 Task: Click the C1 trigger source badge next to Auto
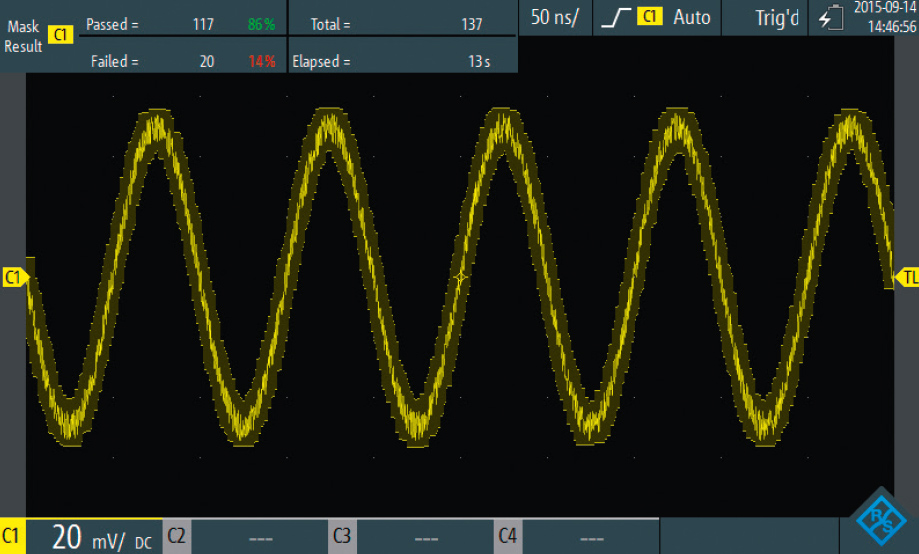point(651,17)
